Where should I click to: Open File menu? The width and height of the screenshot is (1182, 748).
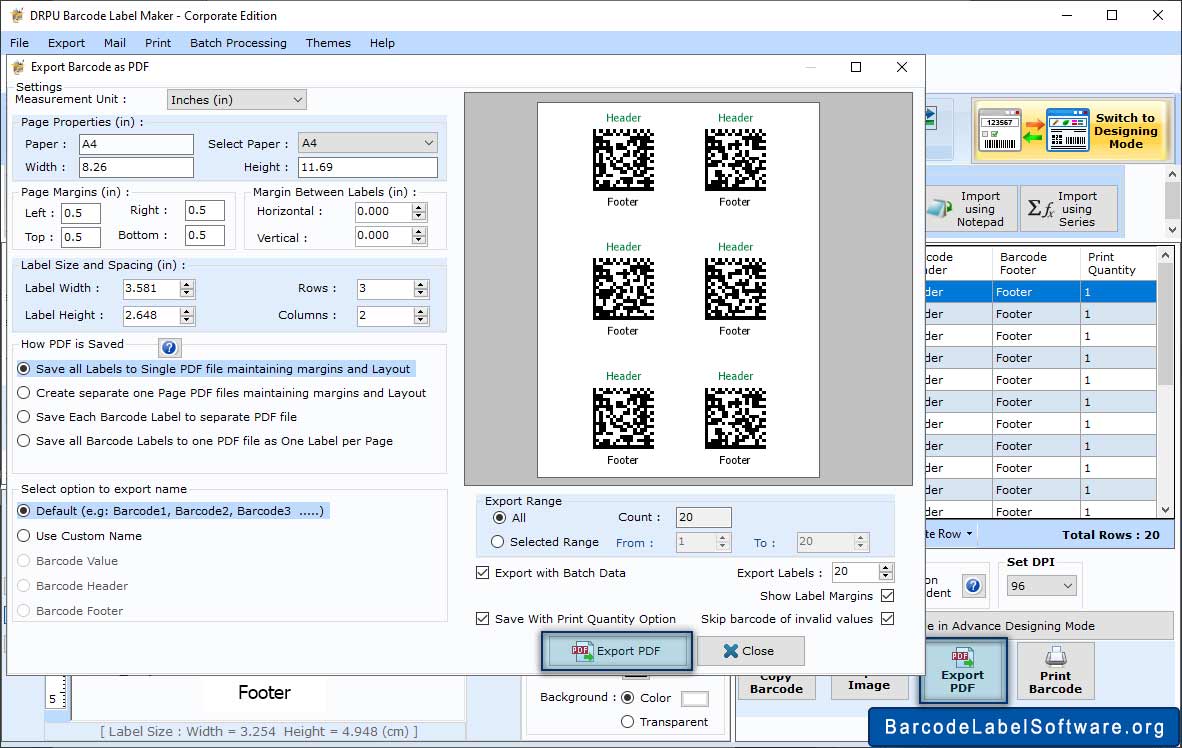pos(20,43)
